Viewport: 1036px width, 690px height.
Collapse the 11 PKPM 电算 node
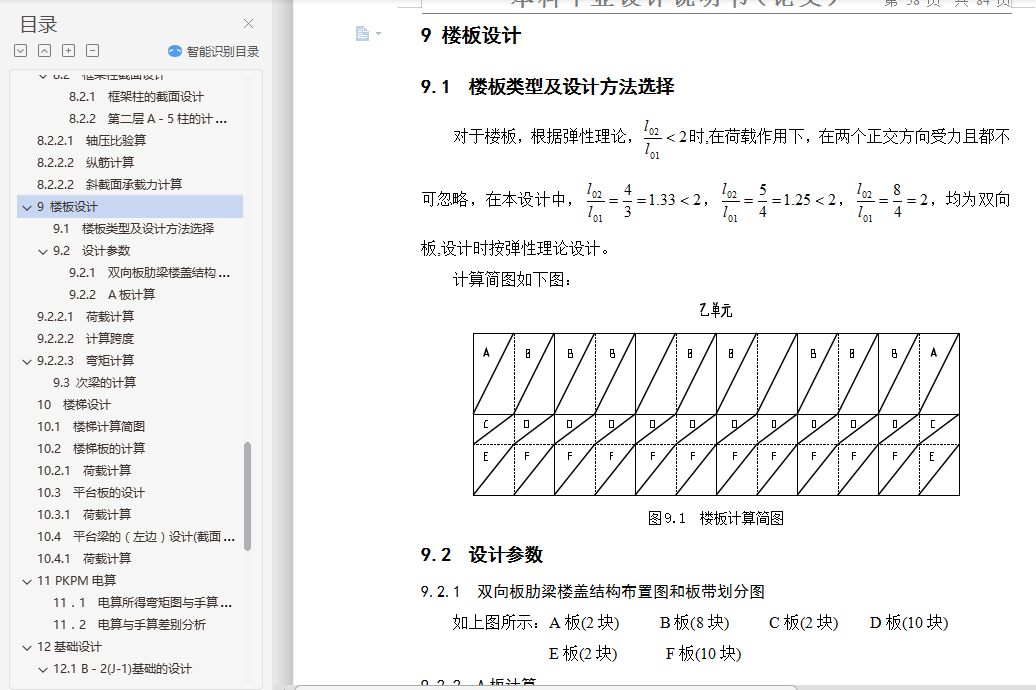coord(27,581)
